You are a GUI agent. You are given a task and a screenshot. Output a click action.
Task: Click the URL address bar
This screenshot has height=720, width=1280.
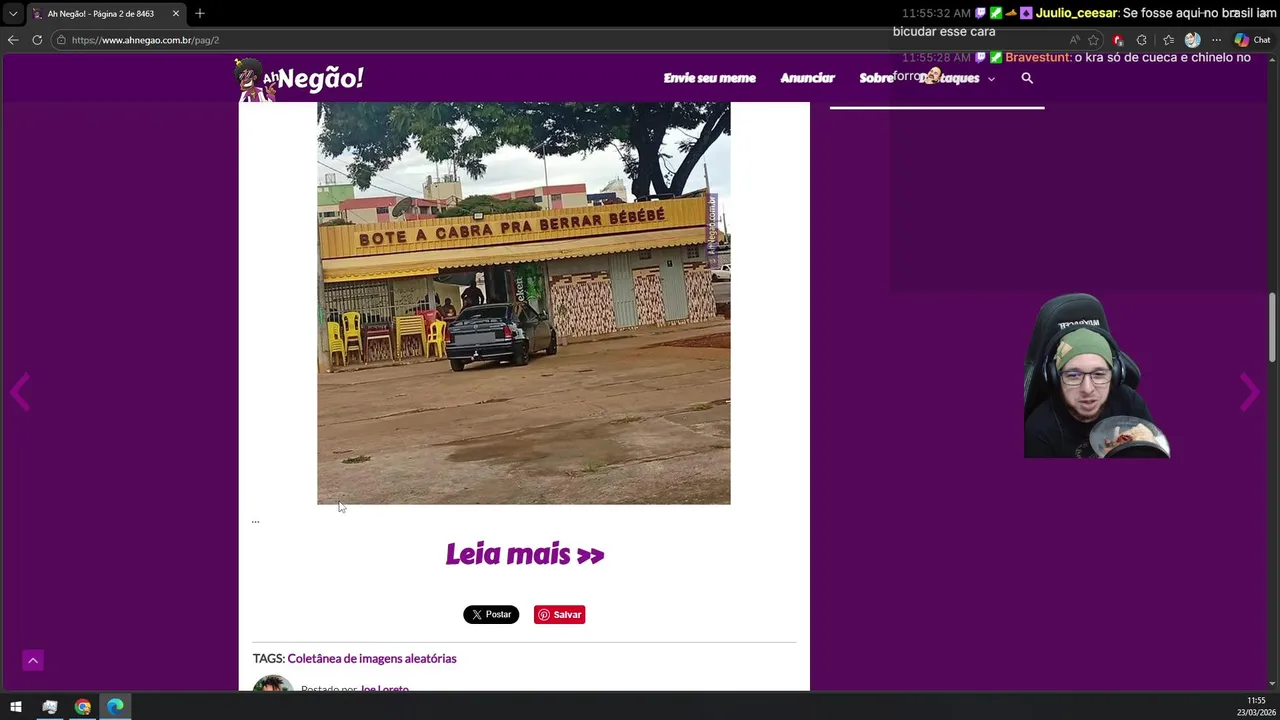[560, 40]
